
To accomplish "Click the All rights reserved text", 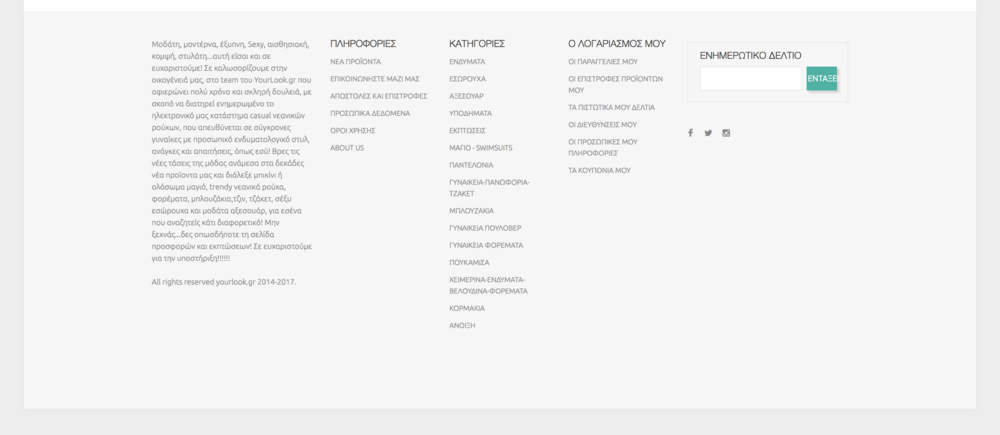I will point(224,282).
